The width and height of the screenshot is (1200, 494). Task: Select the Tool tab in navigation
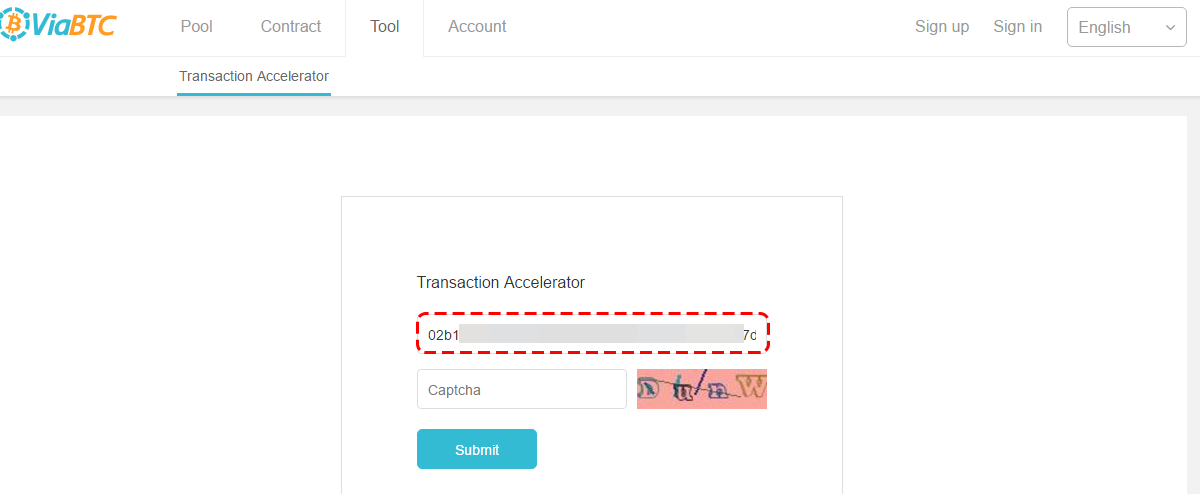point(385,27)
